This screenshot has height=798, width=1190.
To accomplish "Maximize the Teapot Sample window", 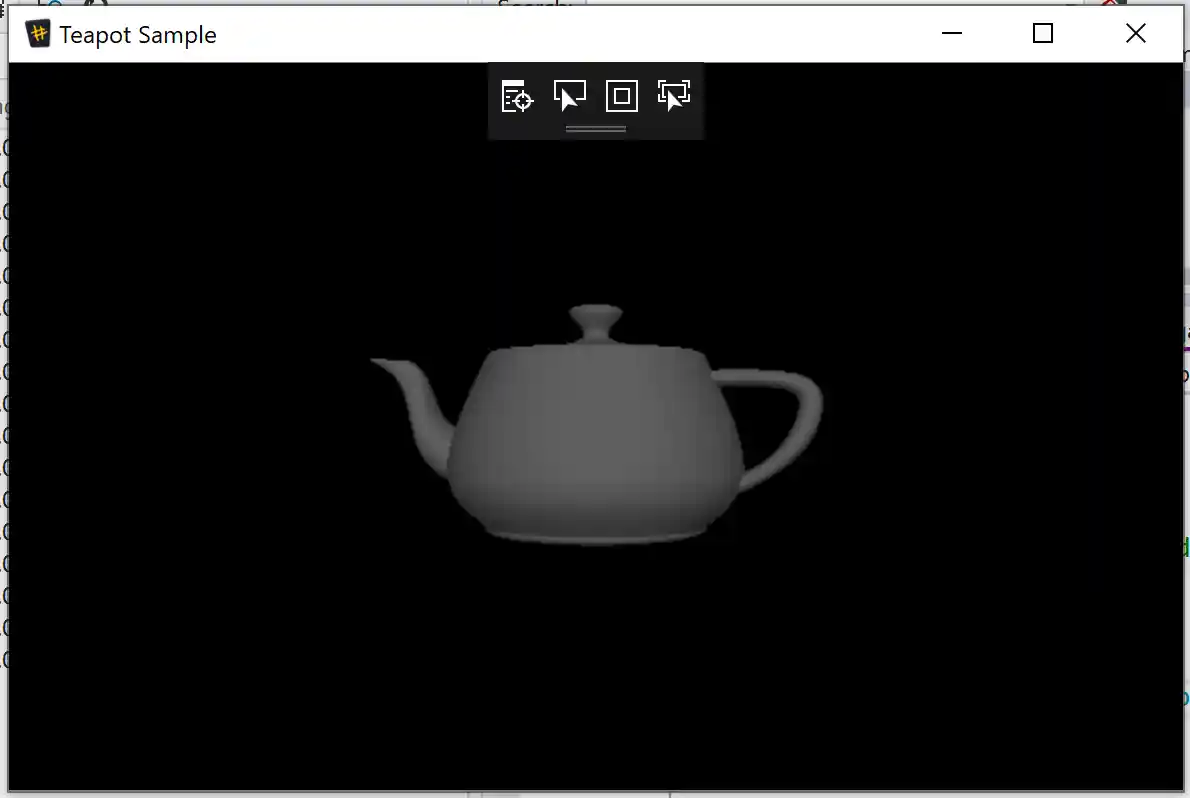I will pos(1043,33).
